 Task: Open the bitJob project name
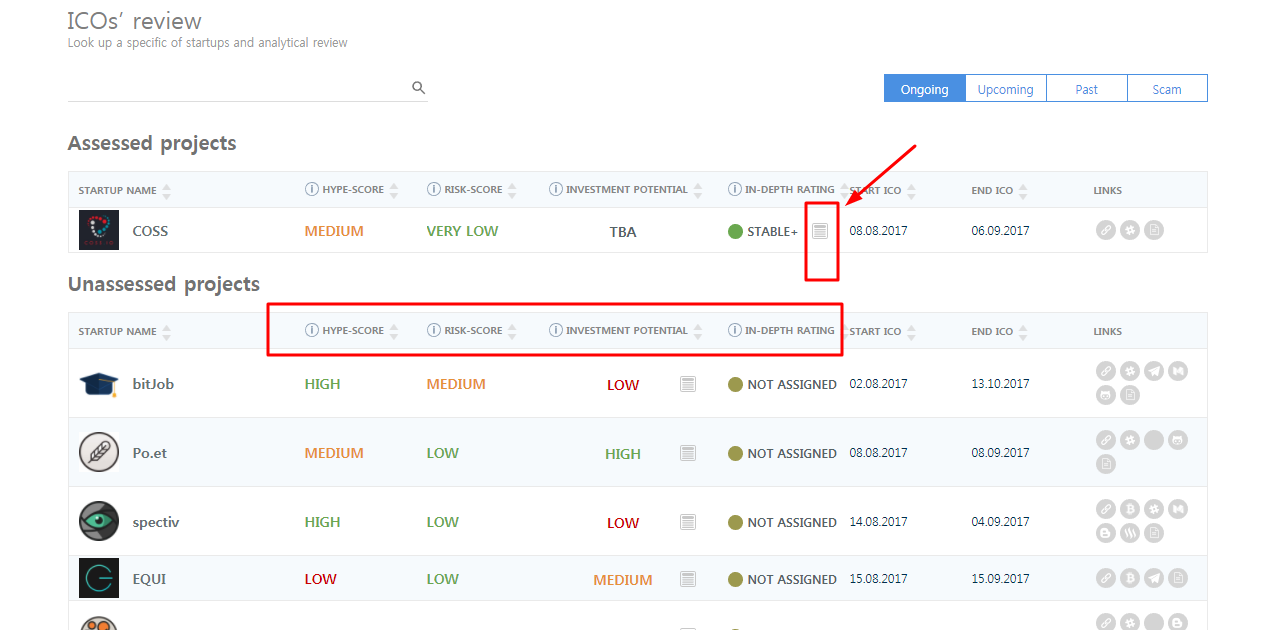[x=153, y=384]
